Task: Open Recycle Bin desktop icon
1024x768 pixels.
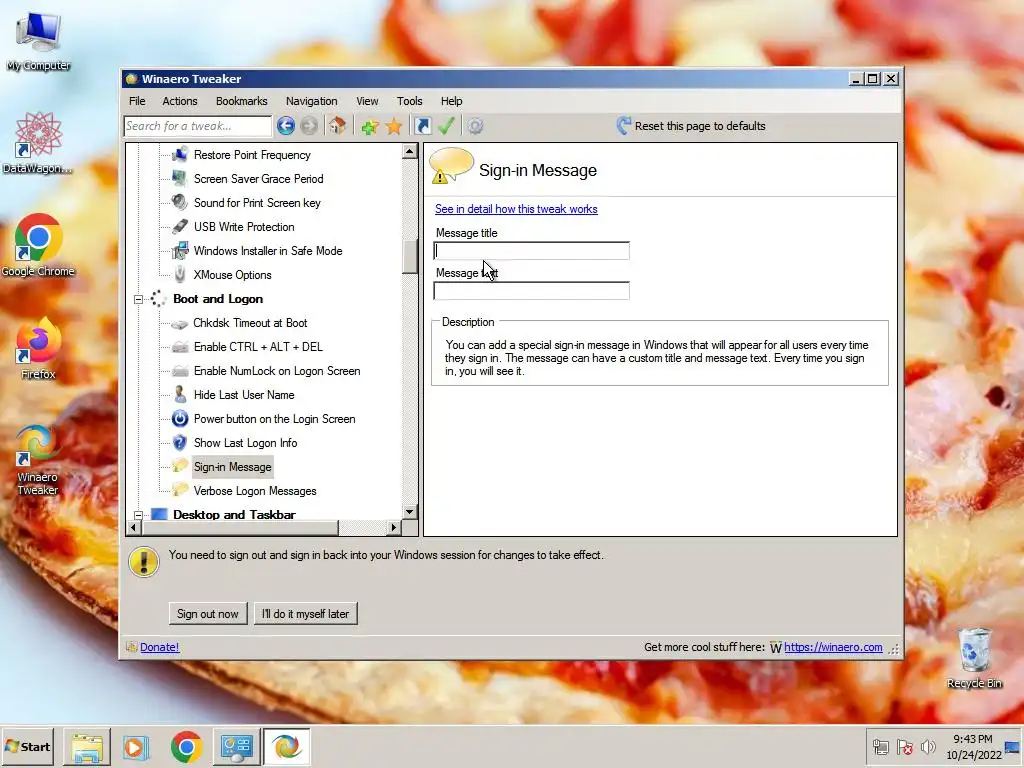Action: tap(974, 658)
